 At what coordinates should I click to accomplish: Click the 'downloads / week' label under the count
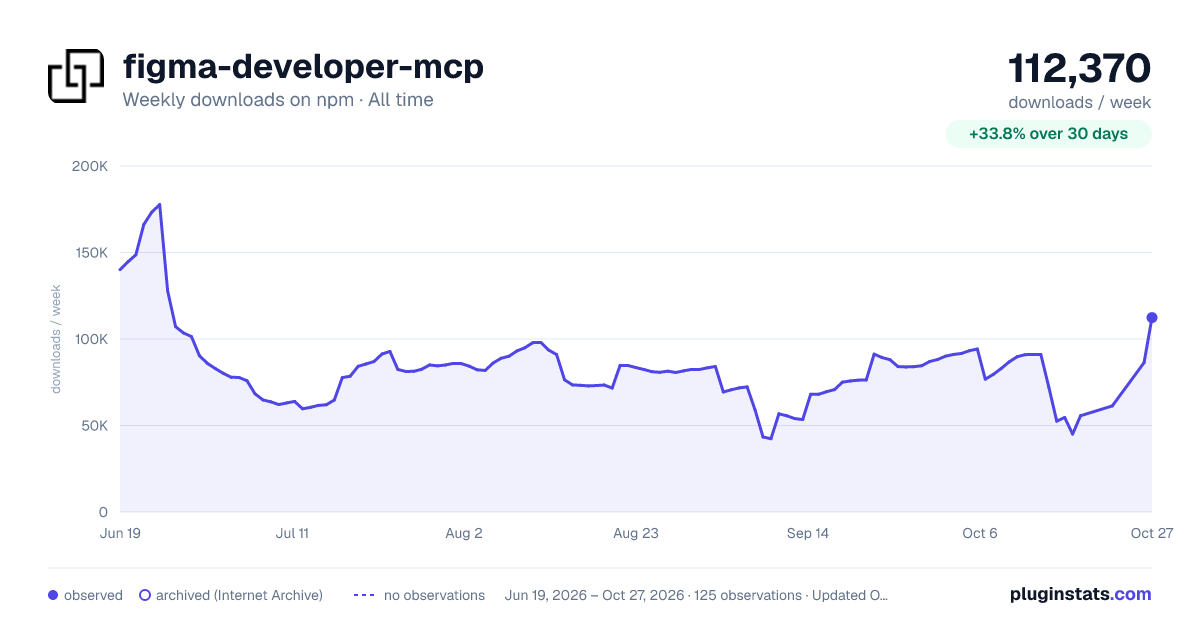click(x=1079, y=102)
